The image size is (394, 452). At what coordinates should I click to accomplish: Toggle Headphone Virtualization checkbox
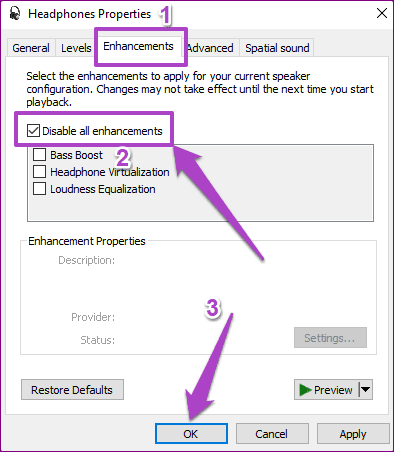point(39,172)
